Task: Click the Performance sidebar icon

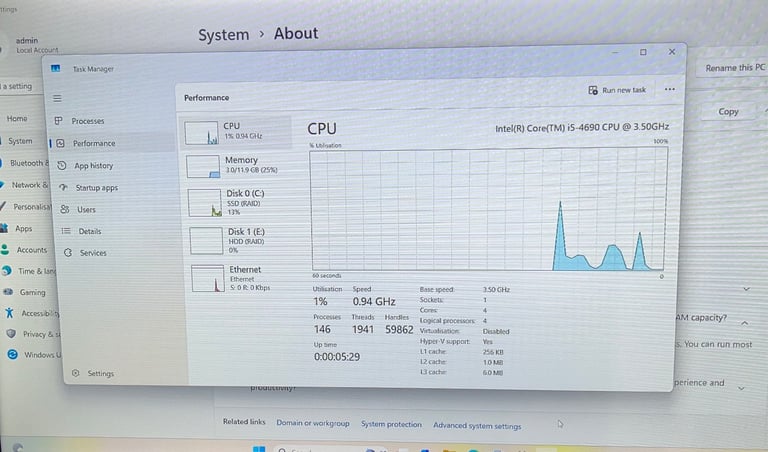Action: pos(60,143)
